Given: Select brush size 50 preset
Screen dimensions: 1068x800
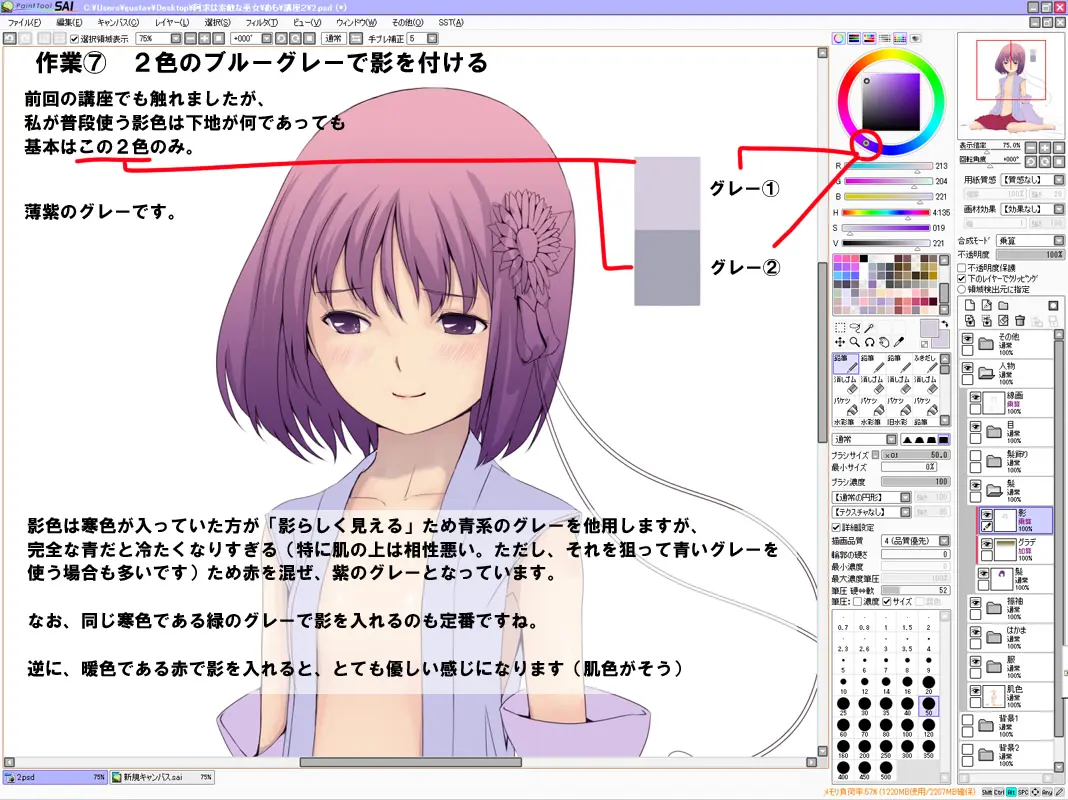Looking at the screenshot, I should [928, 705].
